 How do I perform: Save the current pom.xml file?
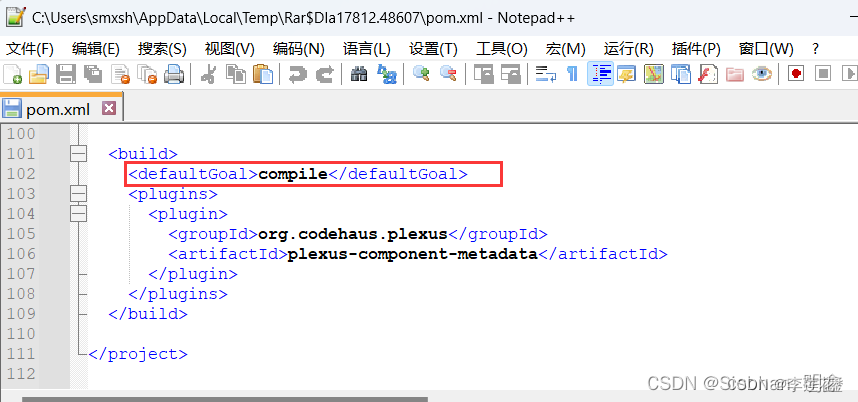point(66,74)
